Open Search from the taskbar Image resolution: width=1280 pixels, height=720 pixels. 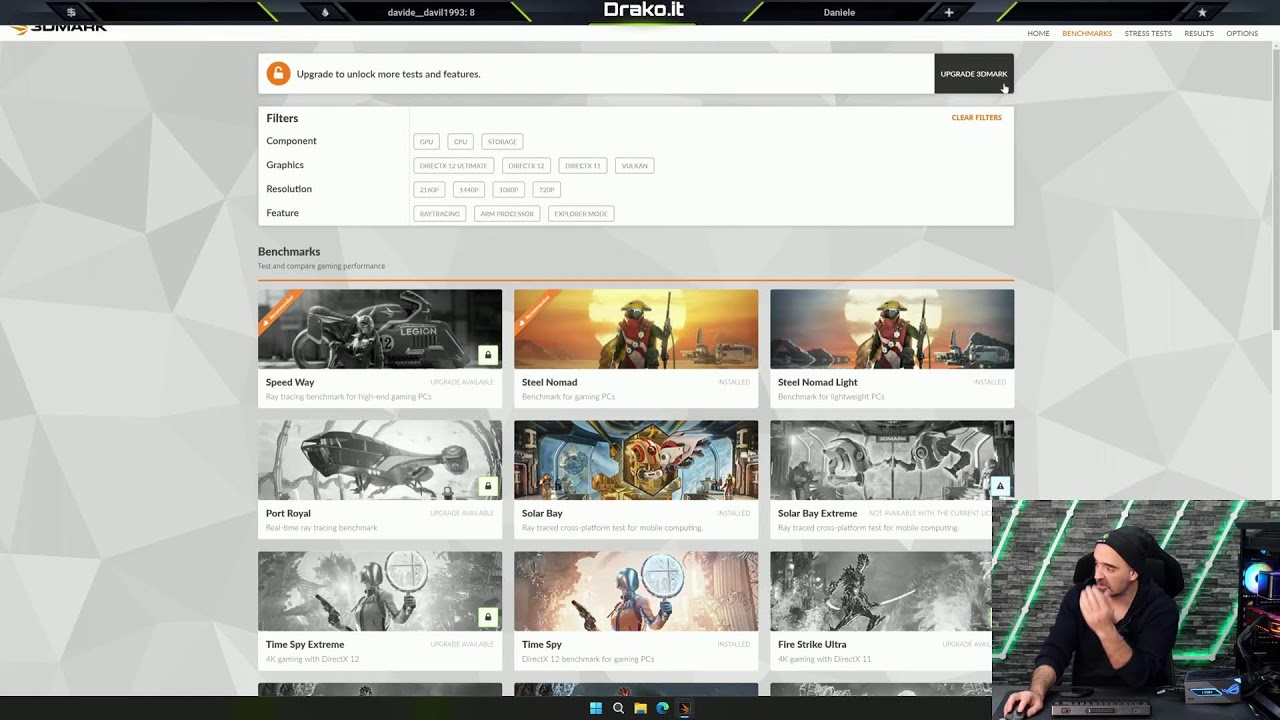[618, 708]
